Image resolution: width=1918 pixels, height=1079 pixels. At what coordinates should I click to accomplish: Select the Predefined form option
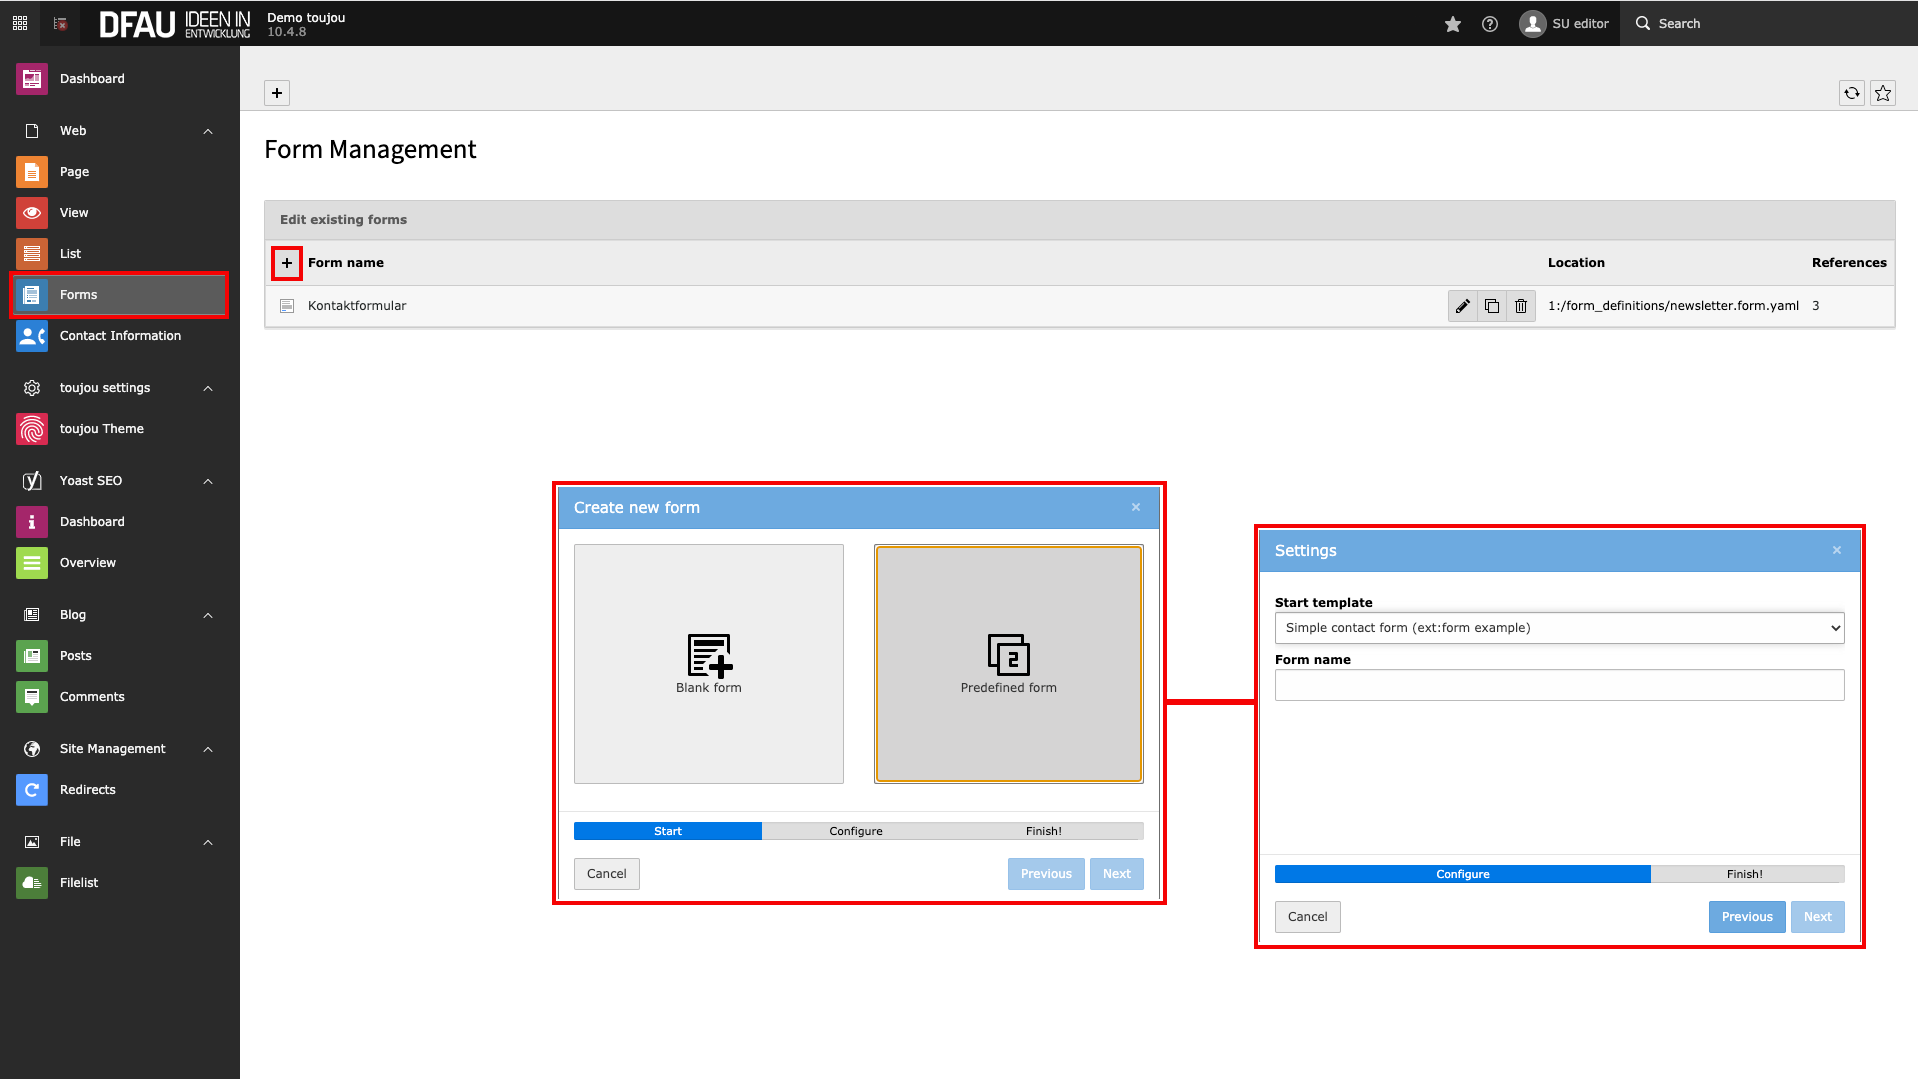[x=1008, y=664]
